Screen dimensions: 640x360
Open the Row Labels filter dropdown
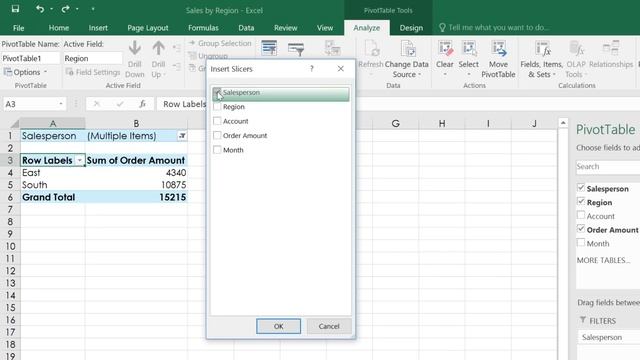click(x=80, y=160)
